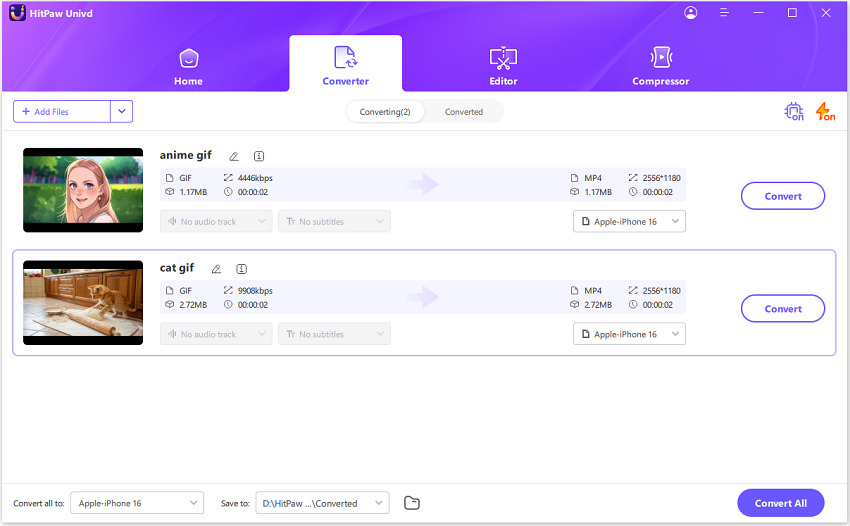Viewport: 850px width, 526px height.
Task: Convert the anime gif file
Action: pyautogui.click(x=783, y=196)
